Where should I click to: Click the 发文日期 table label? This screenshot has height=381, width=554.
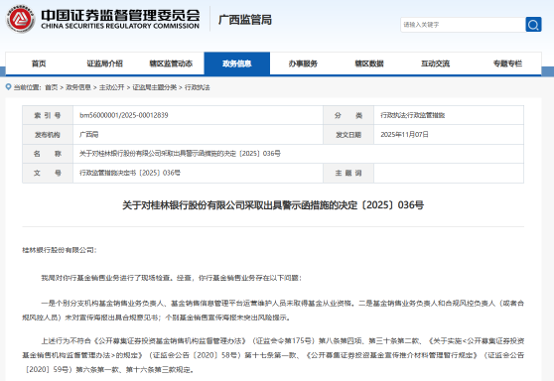pyautogui.click(x=348, y=135)
